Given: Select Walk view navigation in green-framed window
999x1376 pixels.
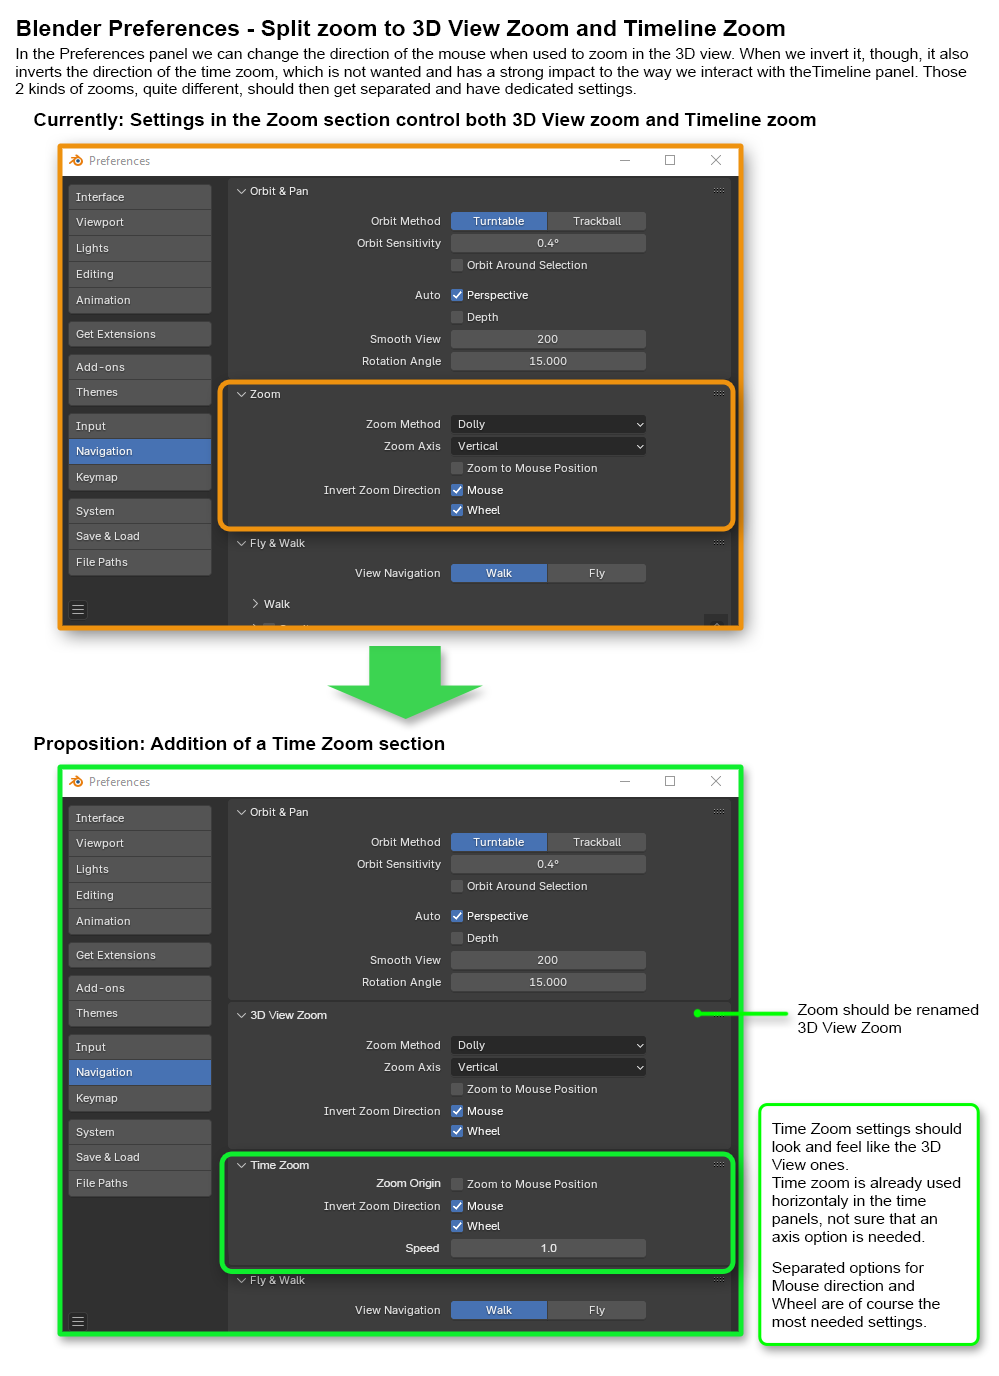Looking at the screenshot, I should click(499, 1310).
